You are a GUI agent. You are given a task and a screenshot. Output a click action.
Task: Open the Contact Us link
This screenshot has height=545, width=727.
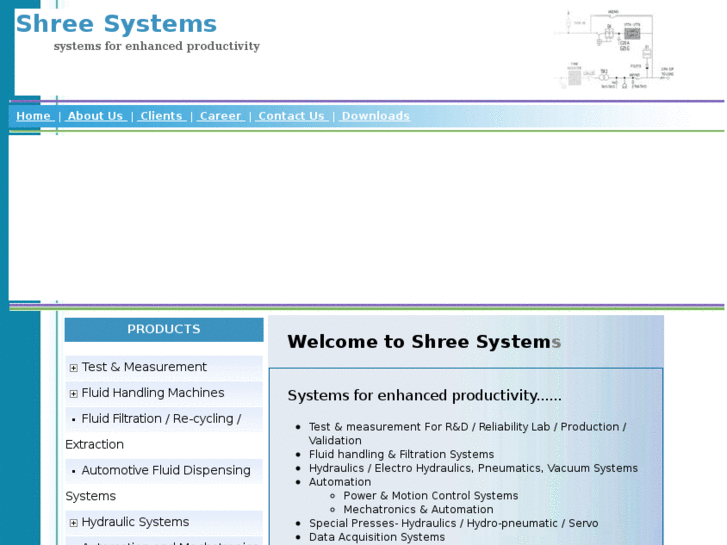[x=291, y=116]
